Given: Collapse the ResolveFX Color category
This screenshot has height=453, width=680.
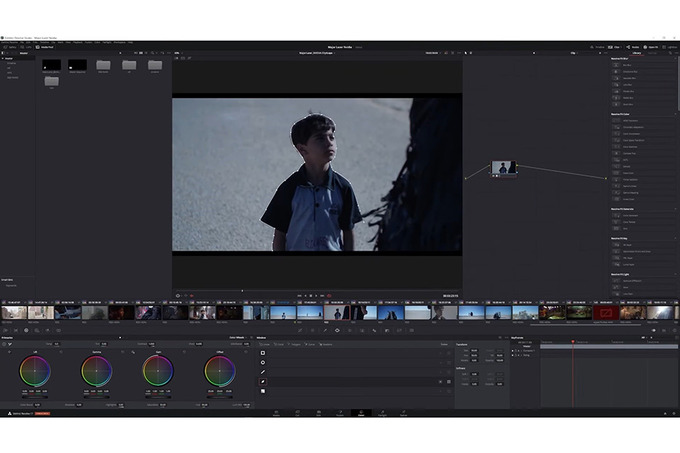Looking at the screenshot, I should click(x=675, y=114).
